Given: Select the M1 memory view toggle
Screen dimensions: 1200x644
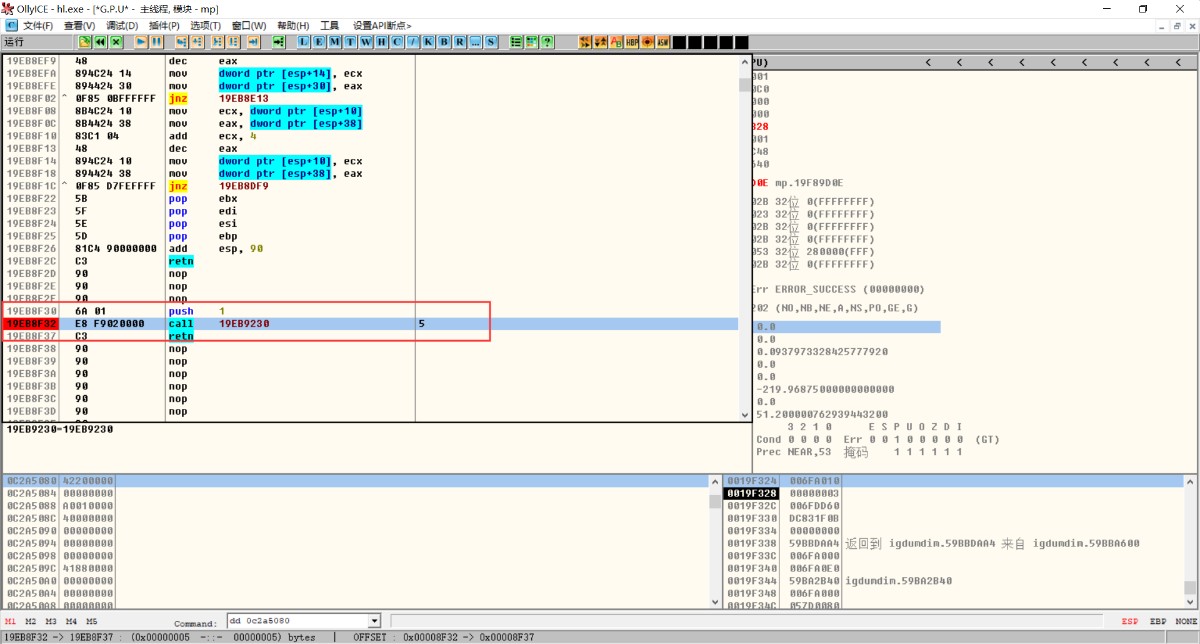Looking at the screenshot, I should (x=11, y=621).
